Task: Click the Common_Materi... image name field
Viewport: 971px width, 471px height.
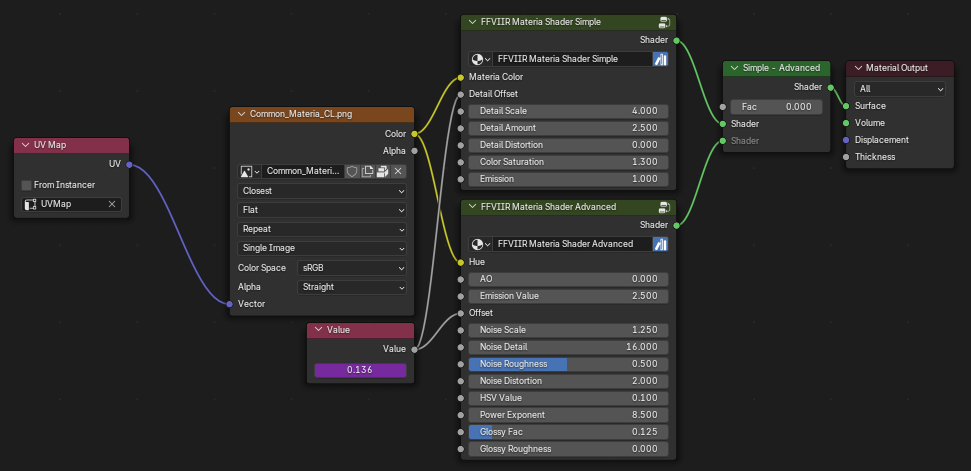Action: [302, 171]
